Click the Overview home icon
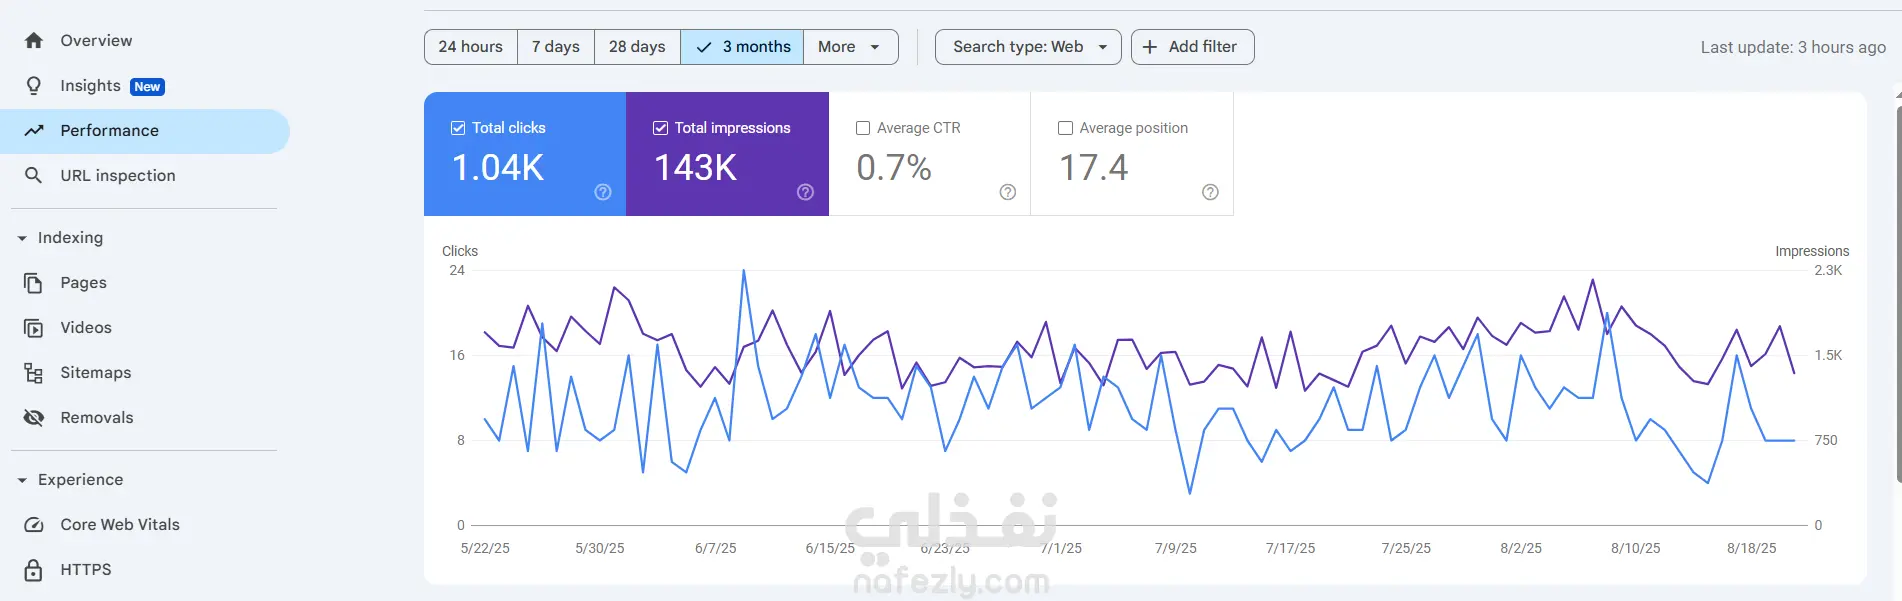This screenshot has height=601, width=1902. 34,40
